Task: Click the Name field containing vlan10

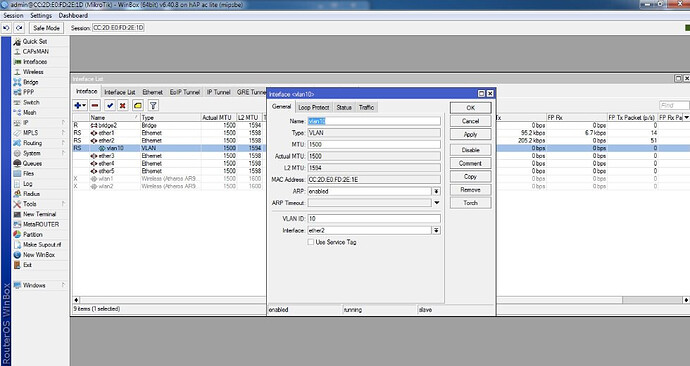Action: click(x=374, y=121)
